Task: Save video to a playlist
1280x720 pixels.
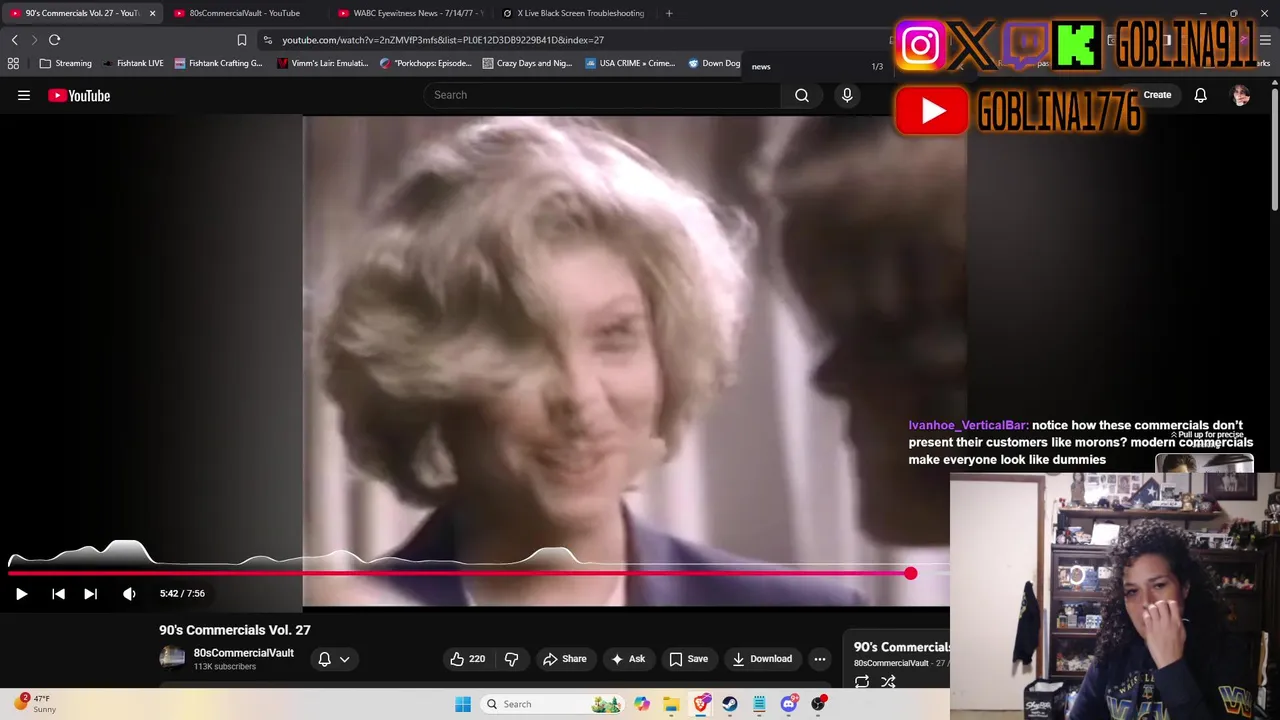Action: coord(688,659)
